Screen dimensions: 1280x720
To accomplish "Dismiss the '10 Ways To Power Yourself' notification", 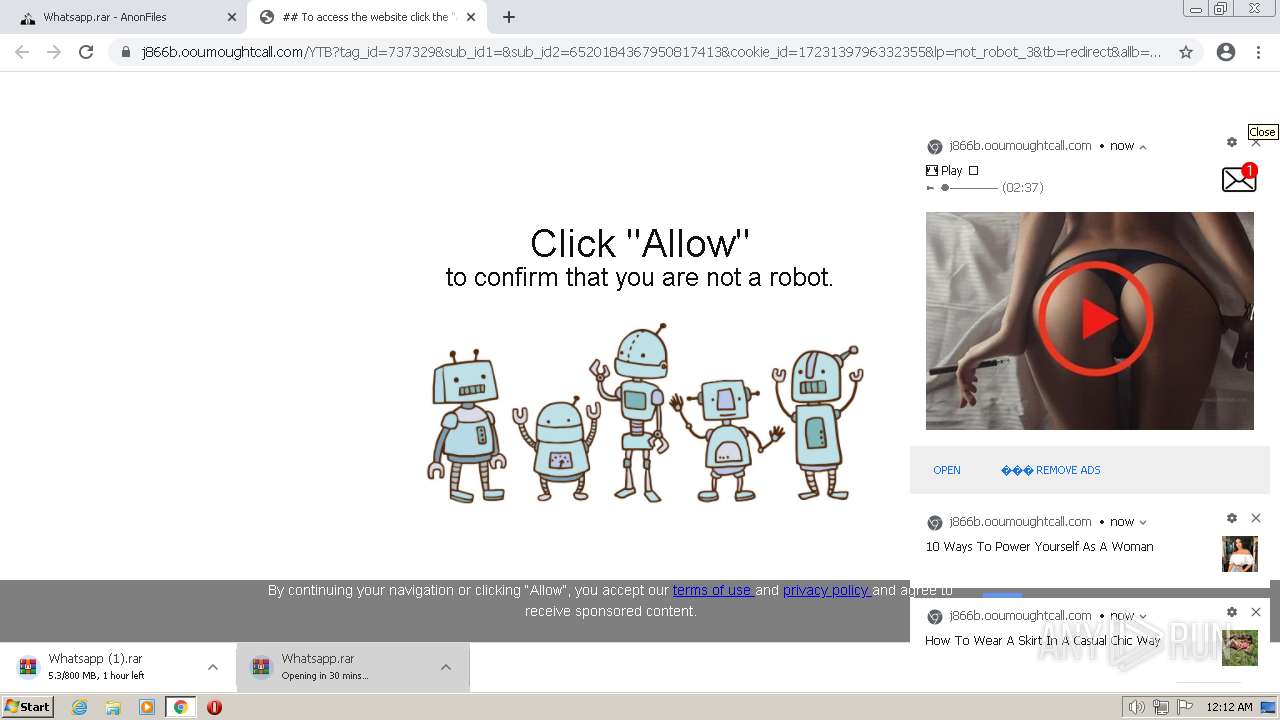I will click(1256, 518).
